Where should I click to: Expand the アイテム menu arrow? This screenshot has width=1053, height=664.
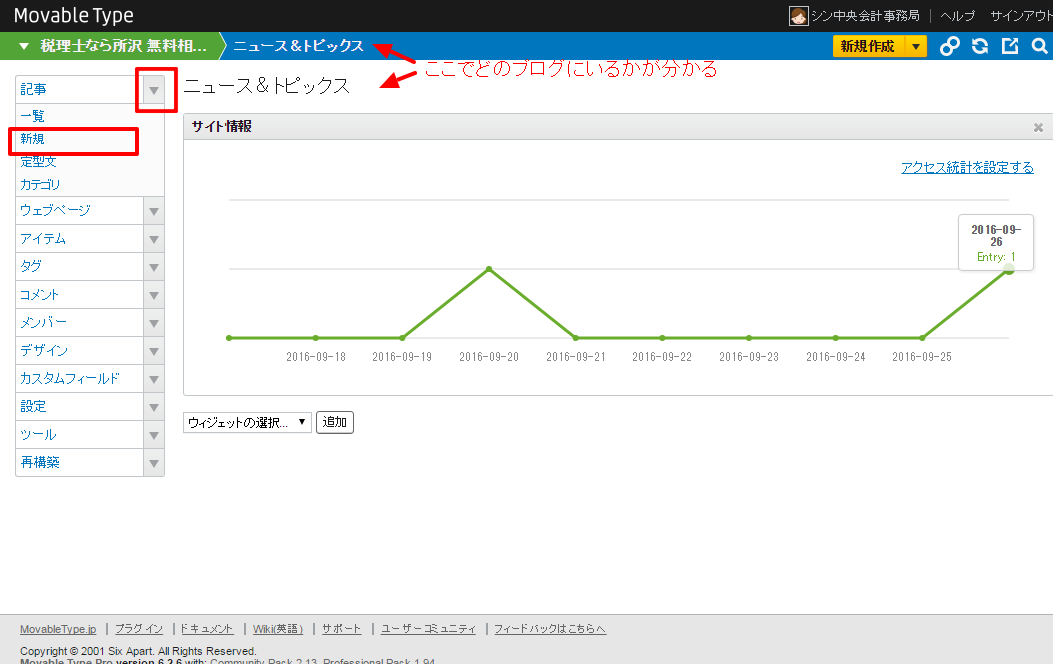pos(154,239)
